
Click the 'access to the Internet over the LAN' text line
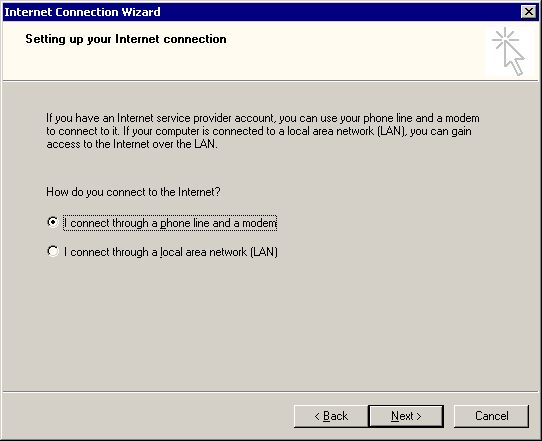click(132, 144)
